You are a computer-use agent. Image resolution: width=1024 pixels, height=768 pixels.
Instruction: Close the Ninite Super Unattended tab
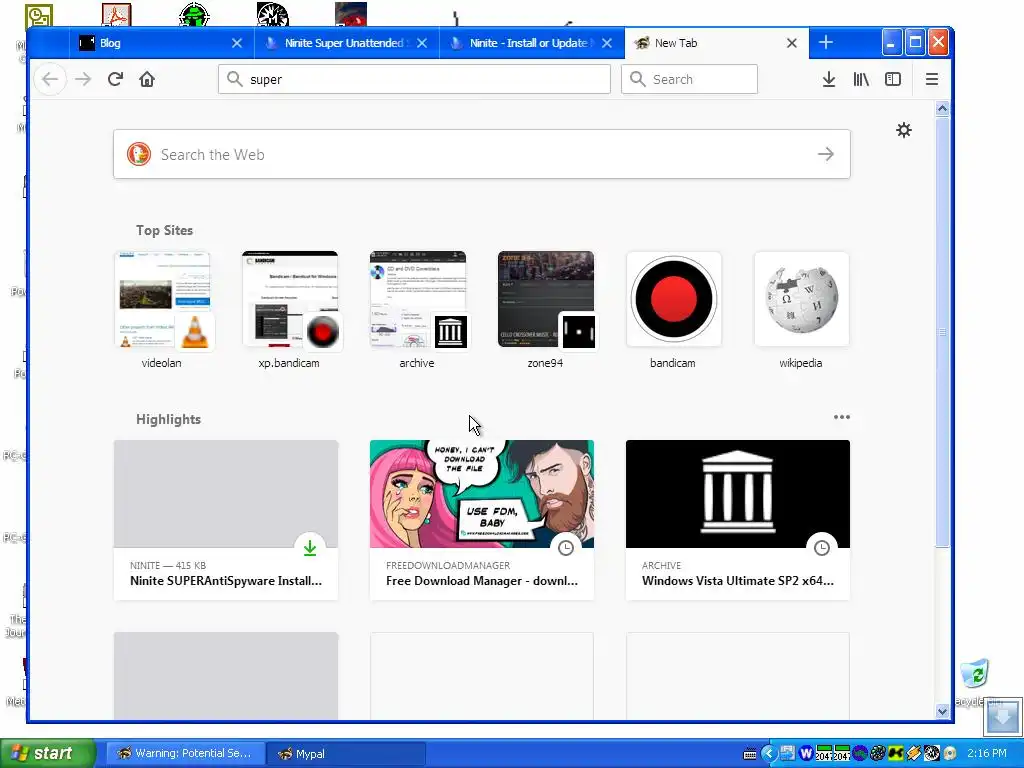422,43
